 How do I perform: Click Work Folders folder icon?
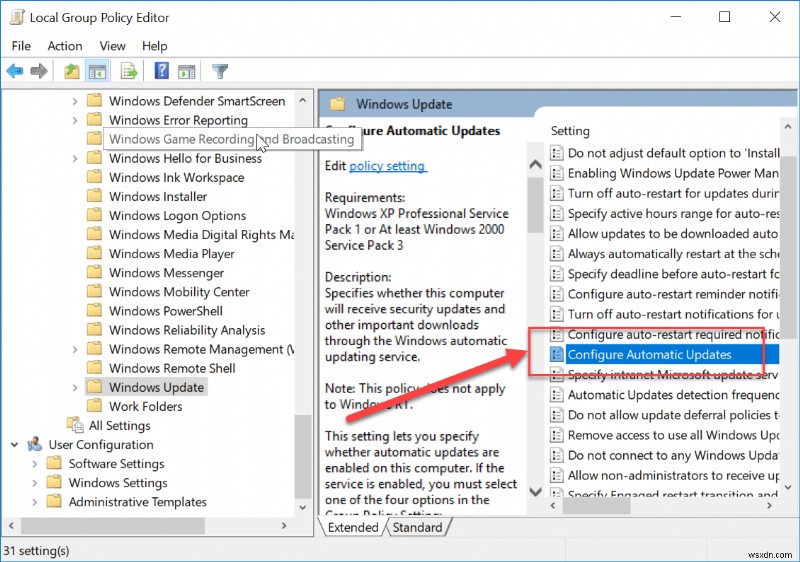[94, 405]
